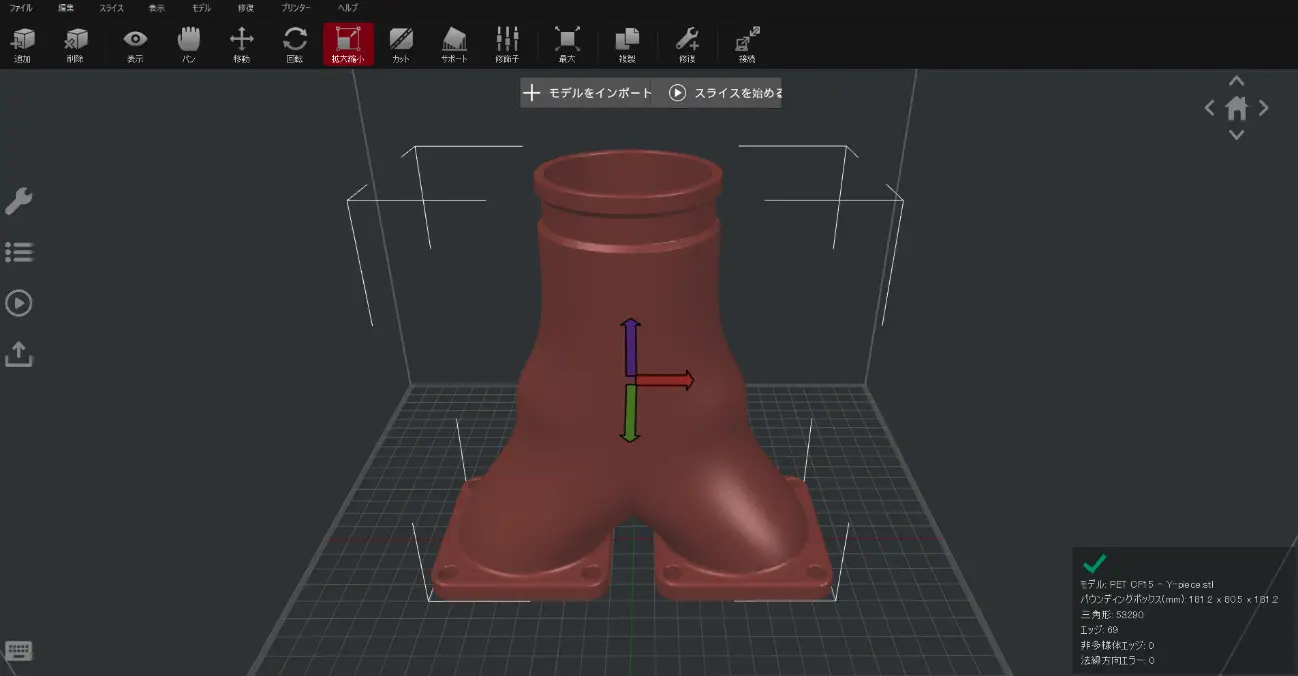Open the スライス (Slice) menu

tap(111, 8)
